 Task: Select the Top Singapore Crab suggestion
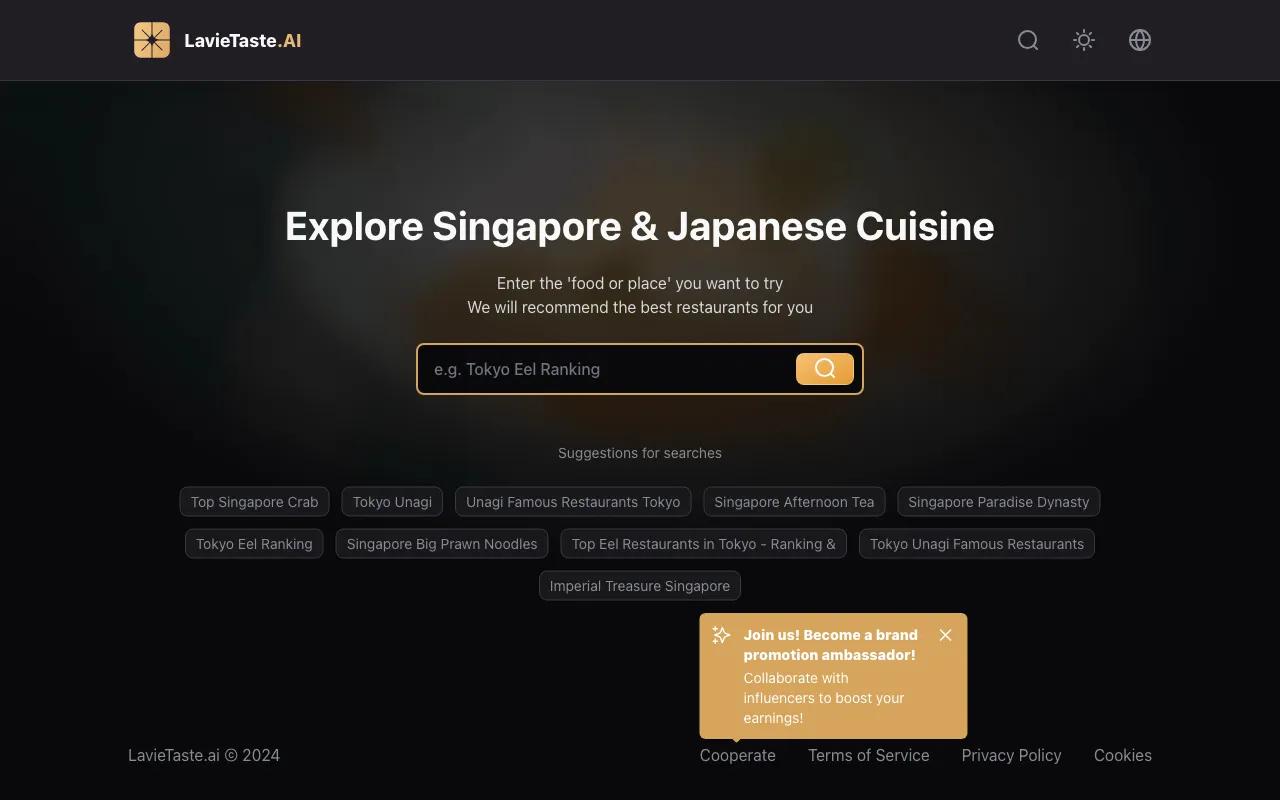coord(254,502)
